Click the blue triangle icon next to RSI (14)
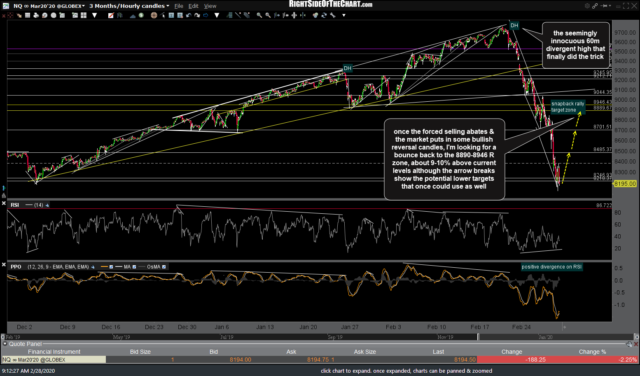Viewport: 640px width, 376px height. click(x=47, y=205)
